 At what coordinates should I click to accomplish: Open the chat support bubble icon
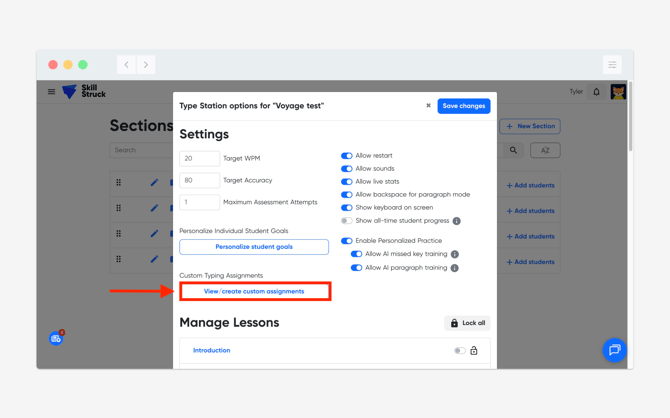[614, 350]
